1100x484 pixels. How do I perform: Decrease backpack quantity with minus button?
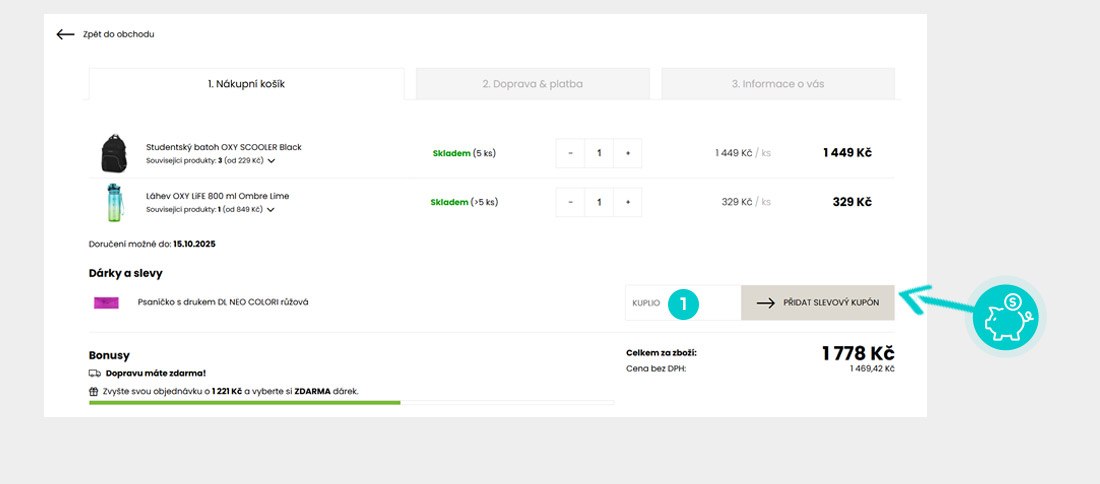click(x=570, y=153)
